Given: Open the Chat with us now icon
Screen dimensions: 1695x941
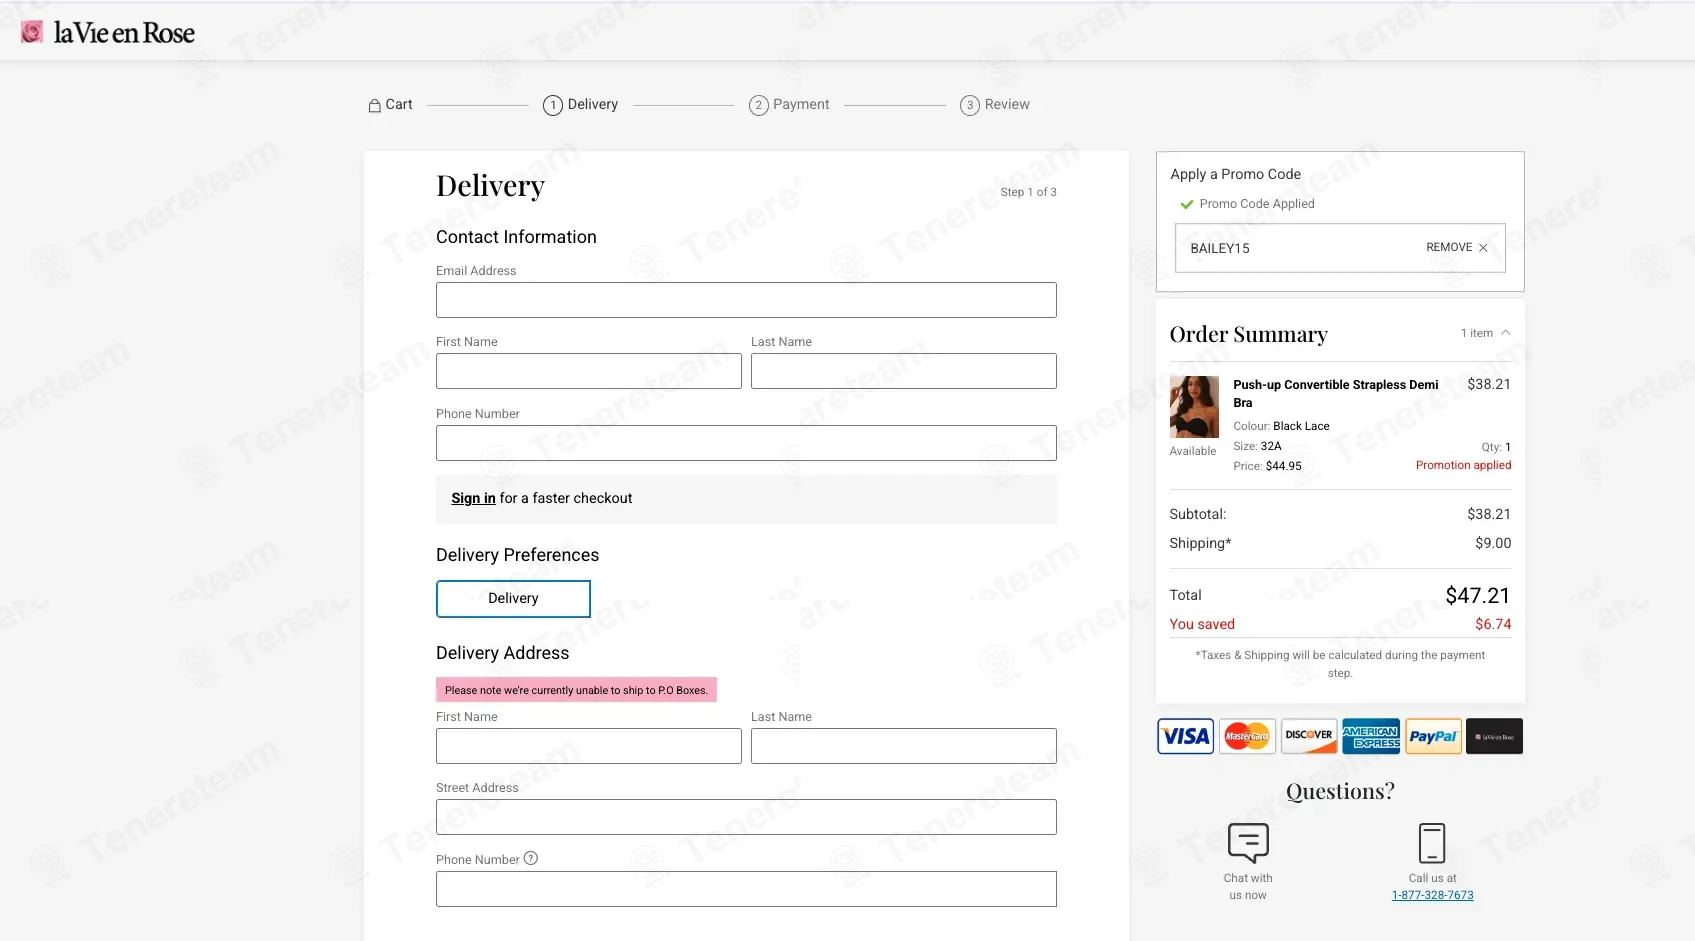Looking at the screenshot, I should point(1248,843).
